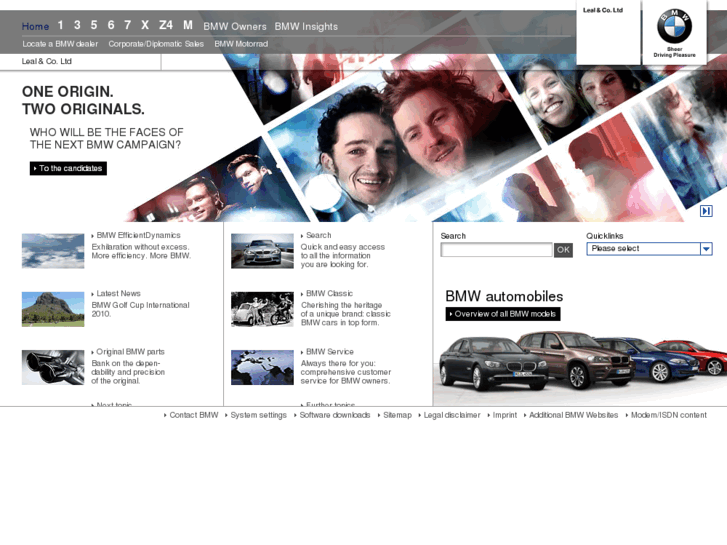Go to the Home menu item
727x545 pixels.
tap(35, 26)
